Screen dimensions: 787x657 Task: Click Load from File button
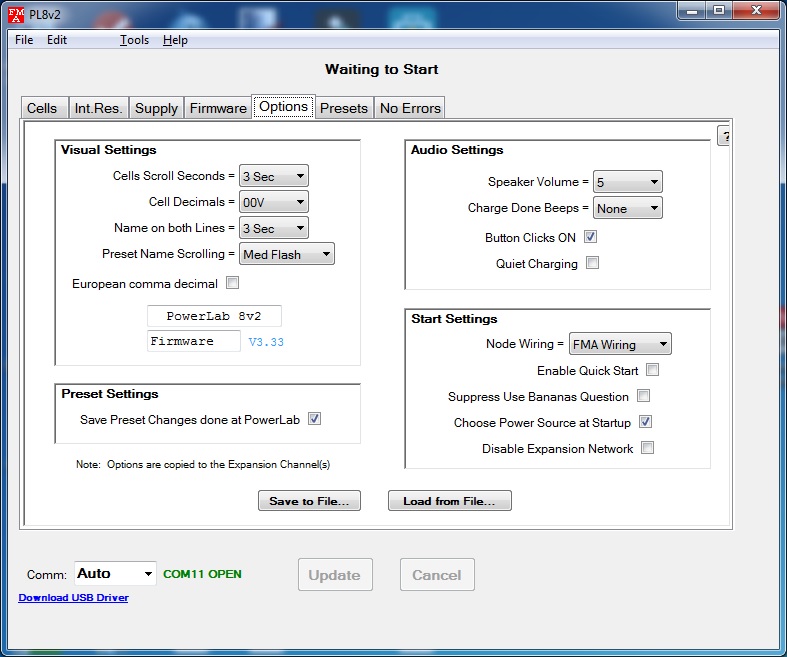click(x=449, y=501)
